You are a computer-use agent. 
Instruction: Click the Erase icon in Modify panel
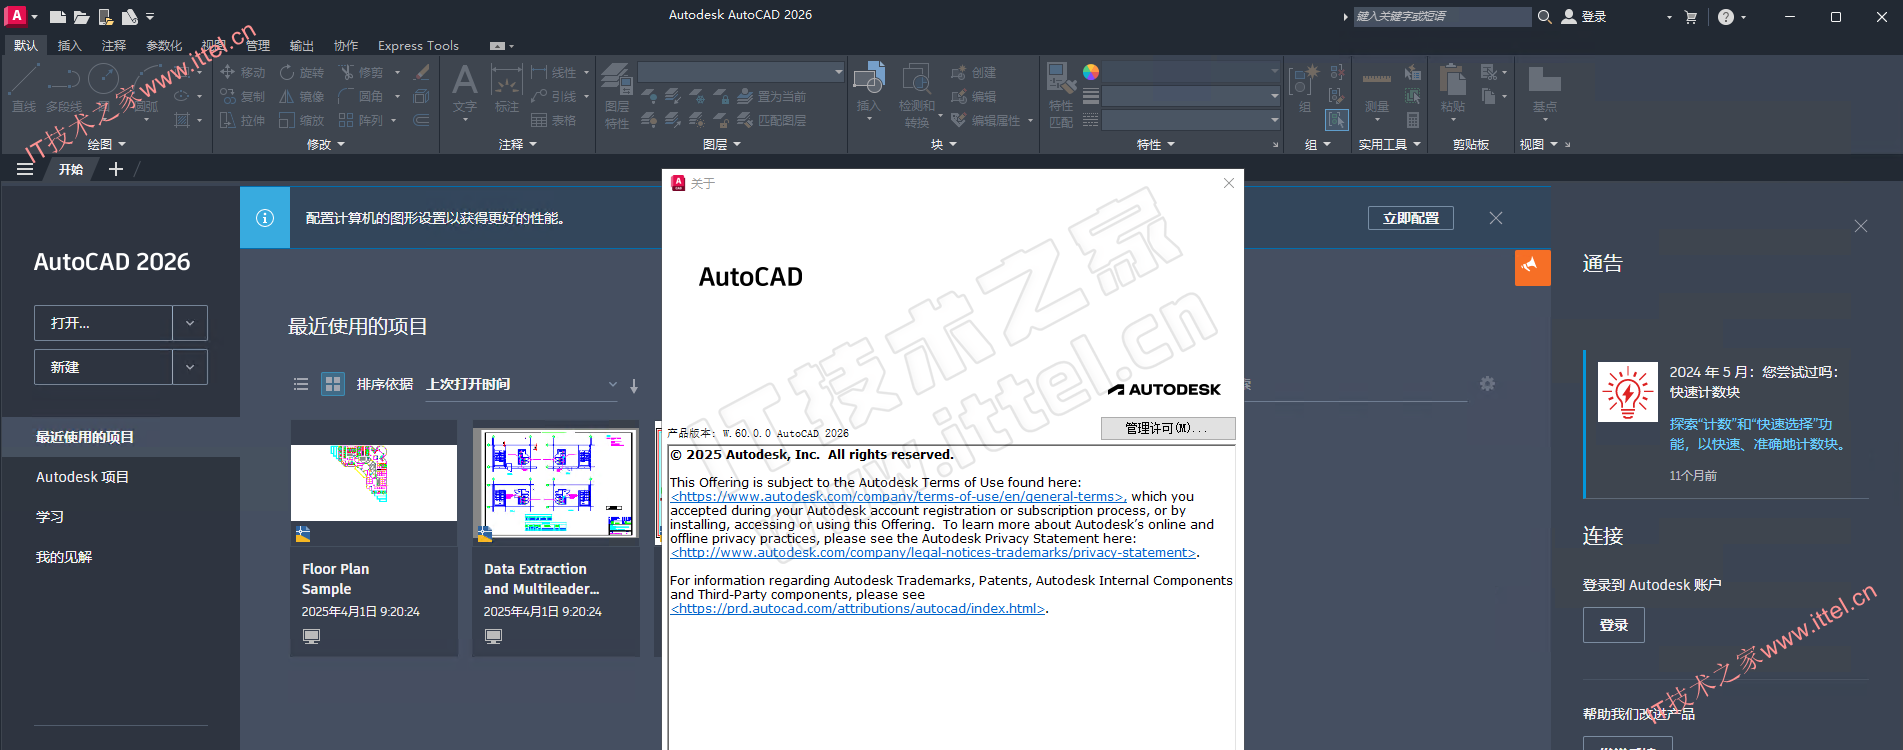click(x=422, y=72)
